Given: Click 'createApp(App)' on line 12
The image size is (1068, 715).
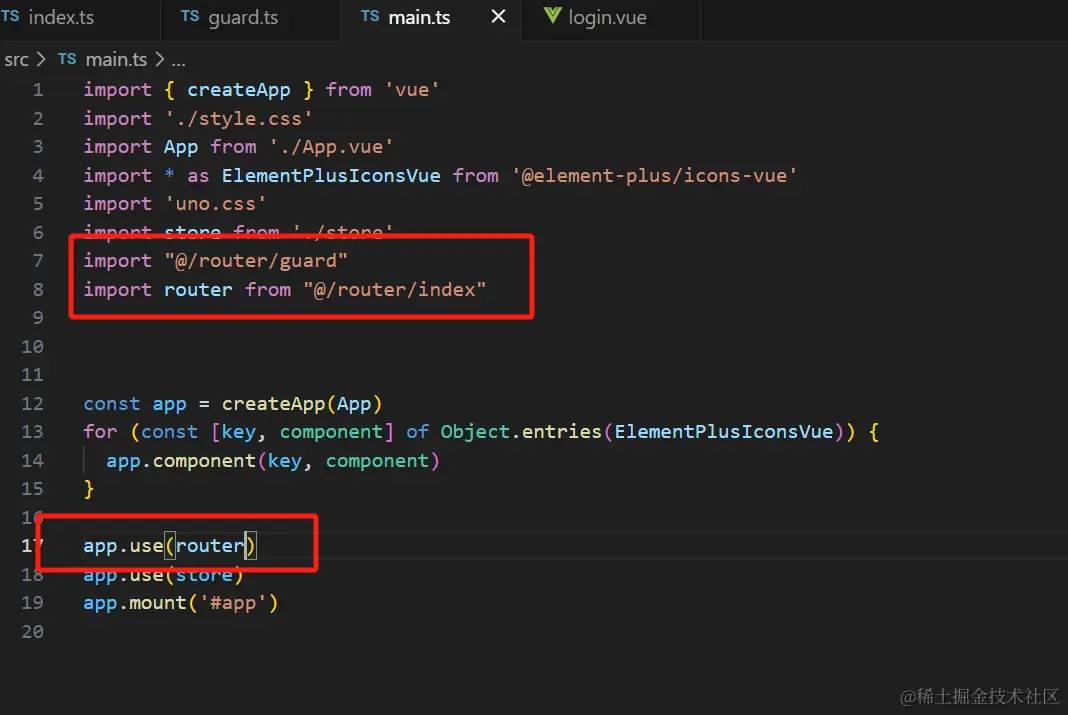Looking at the screenshot, I should coord(302,404).
